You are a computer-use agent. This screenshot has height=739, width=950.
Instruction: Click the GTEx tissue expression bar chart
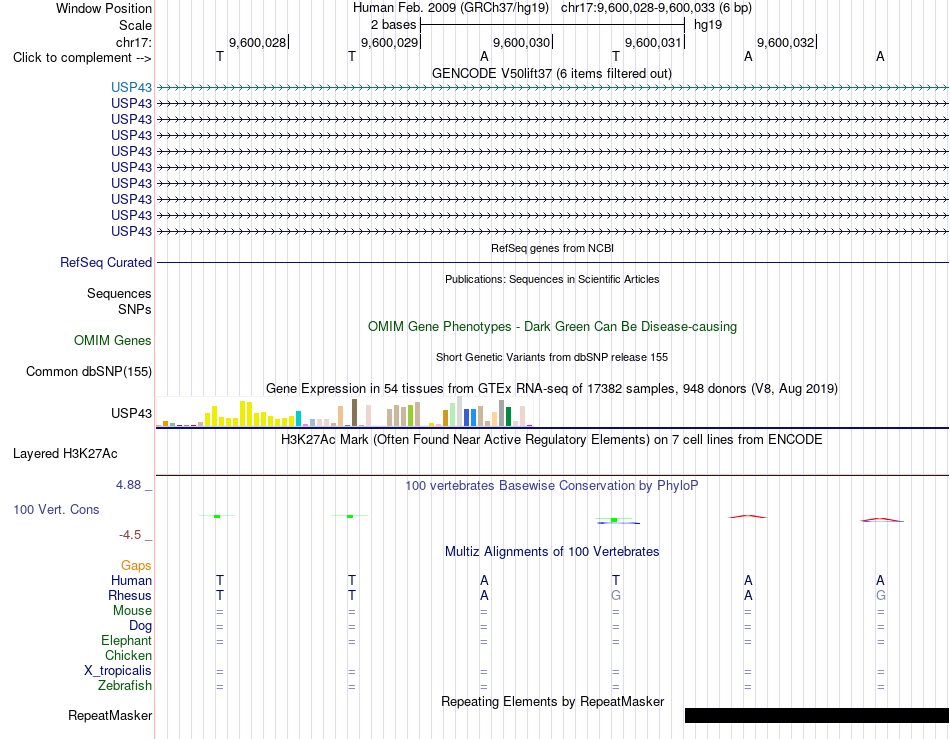click(345, 412)
